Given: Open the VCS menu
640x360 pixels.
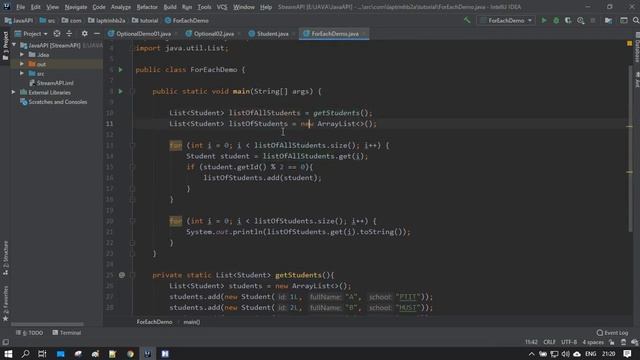Looking at the screenshot, I should 222,7.
